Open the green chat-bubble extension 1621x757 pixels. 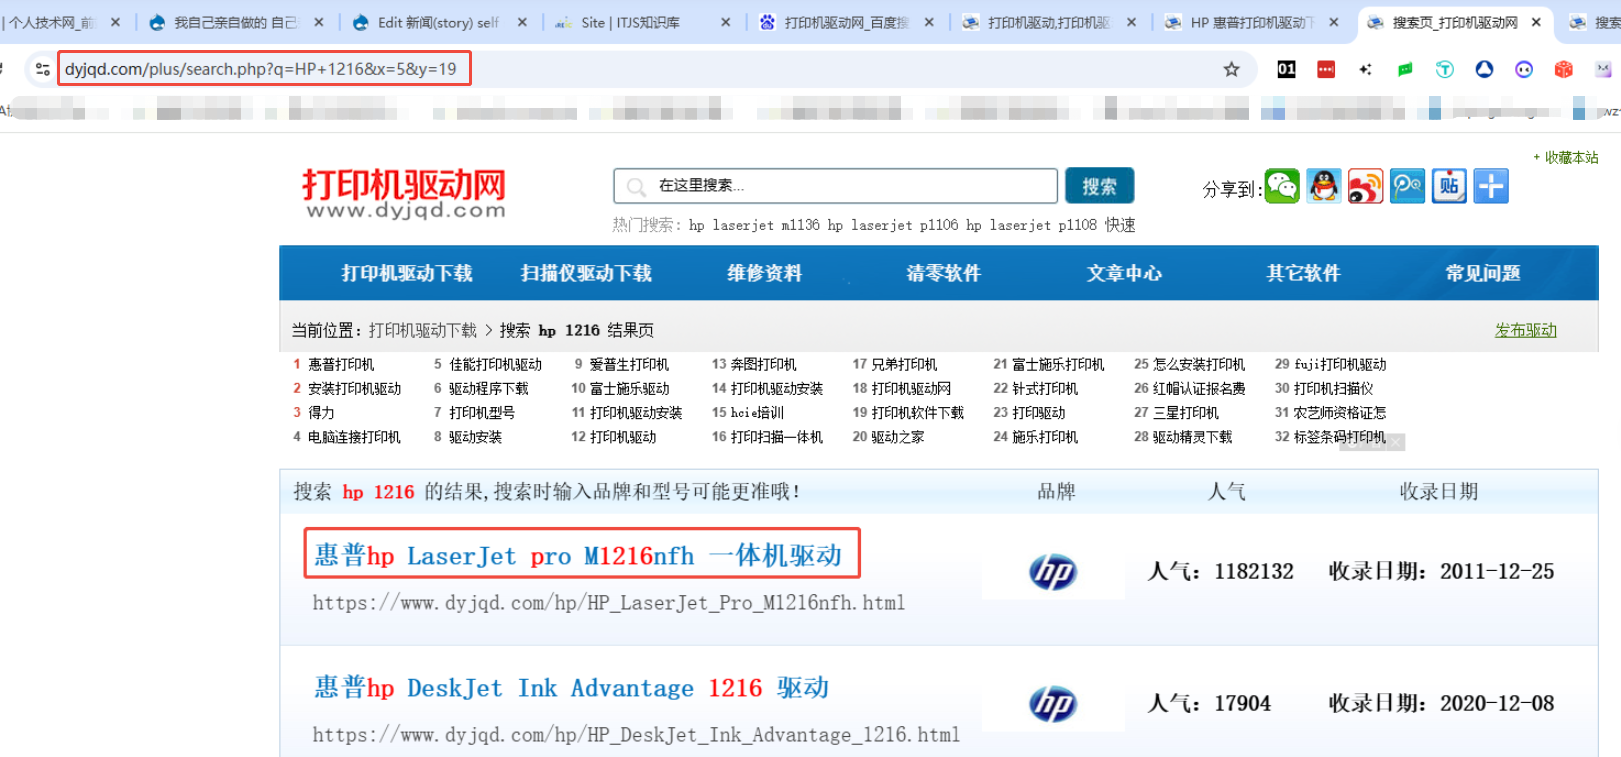(x=1405, y=69)
